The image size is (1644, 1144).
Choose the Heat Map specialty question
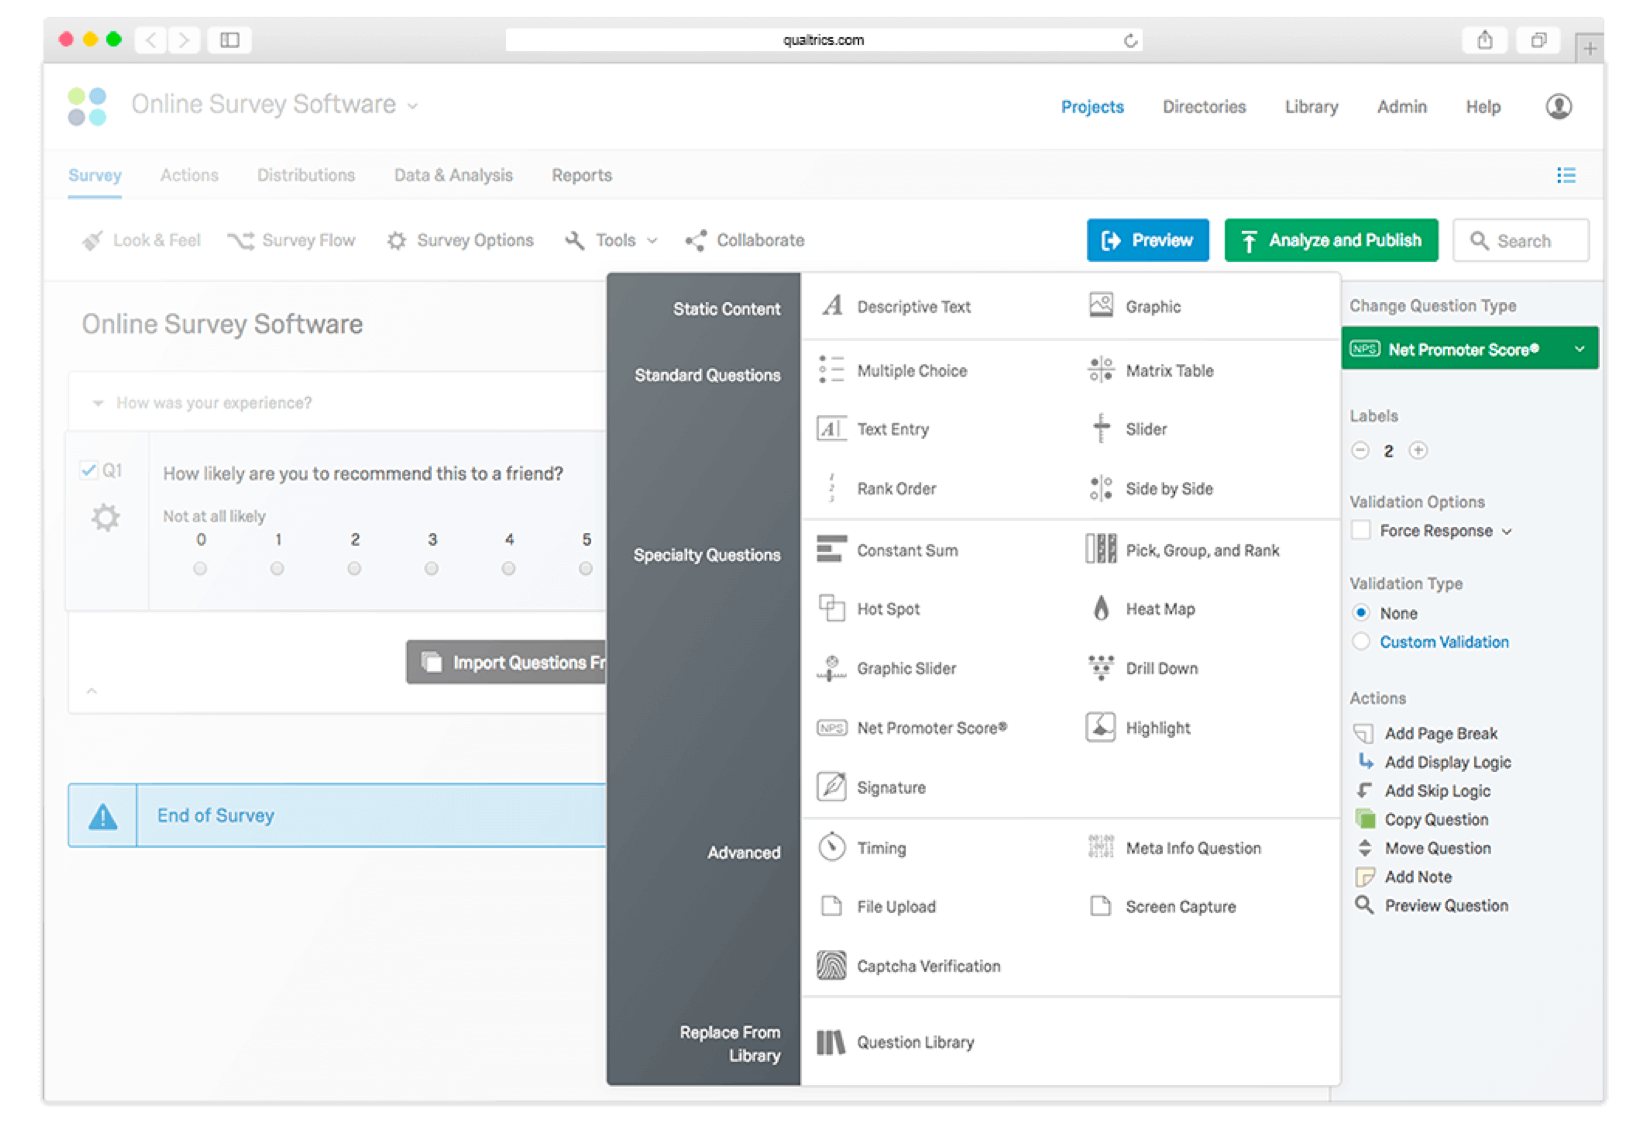click(1159, 608)
